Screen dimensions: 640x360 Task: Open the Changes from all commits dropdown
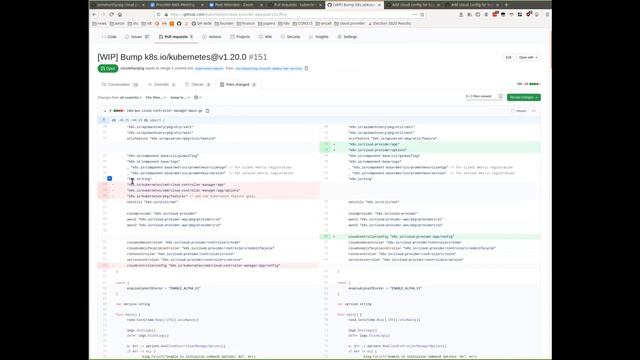(x=120, y=98)
